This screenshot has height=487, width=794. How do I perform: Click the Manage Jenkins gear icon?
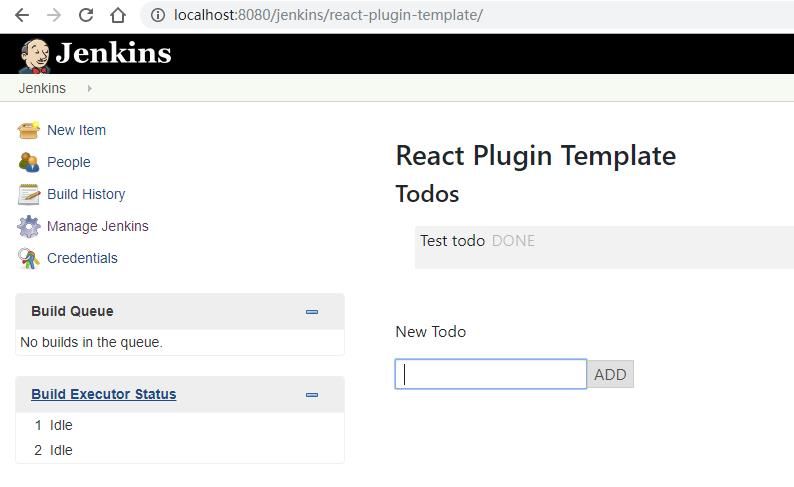coord(28,226)
